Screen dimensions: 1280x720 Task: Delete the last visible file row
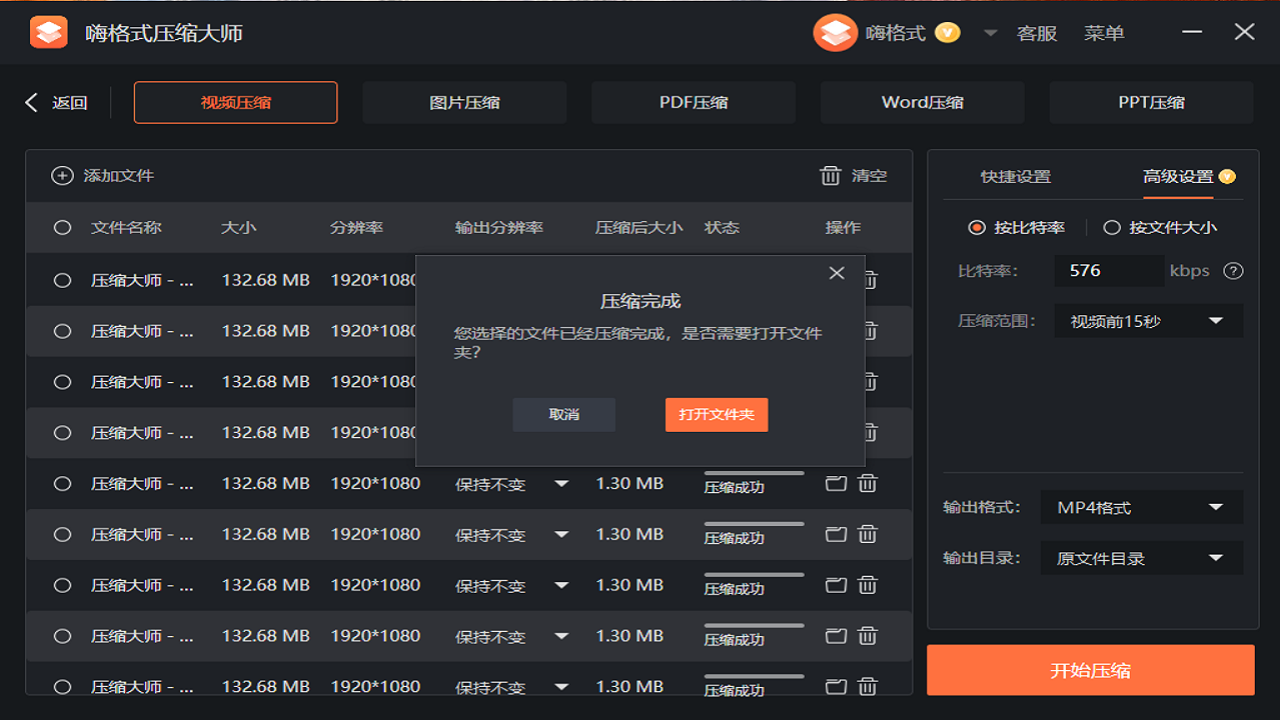point(868,686)
